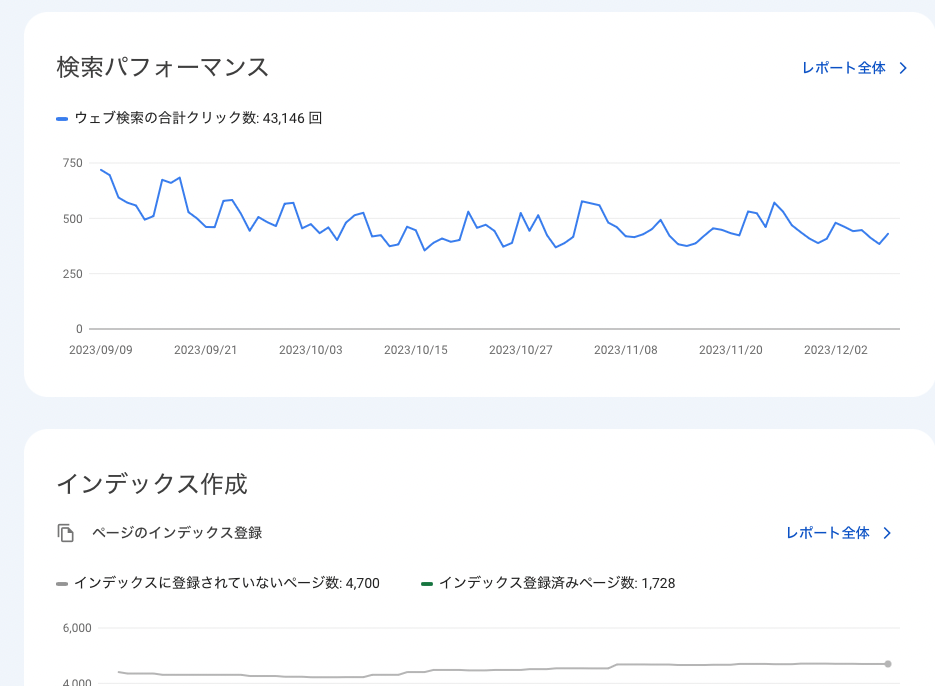Click the chevron beside the top レポート全体
Screen dimensions: 935x686
click(903, 68)
